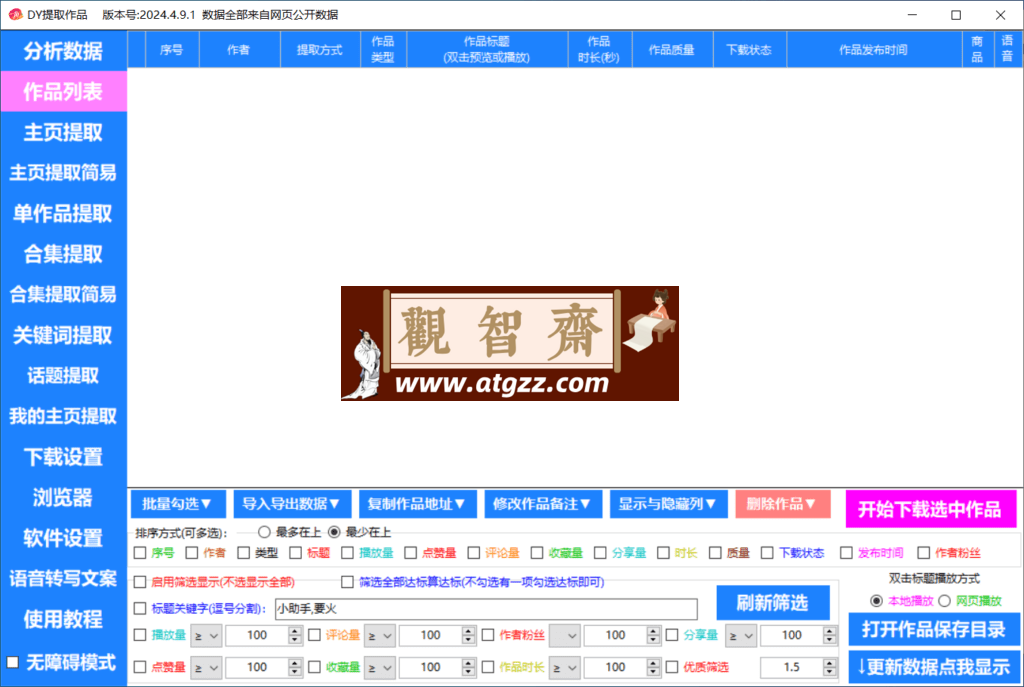Click the 序号 column header
The image size is (1024, 687).
pyautogui.click(x=172, y=50)
